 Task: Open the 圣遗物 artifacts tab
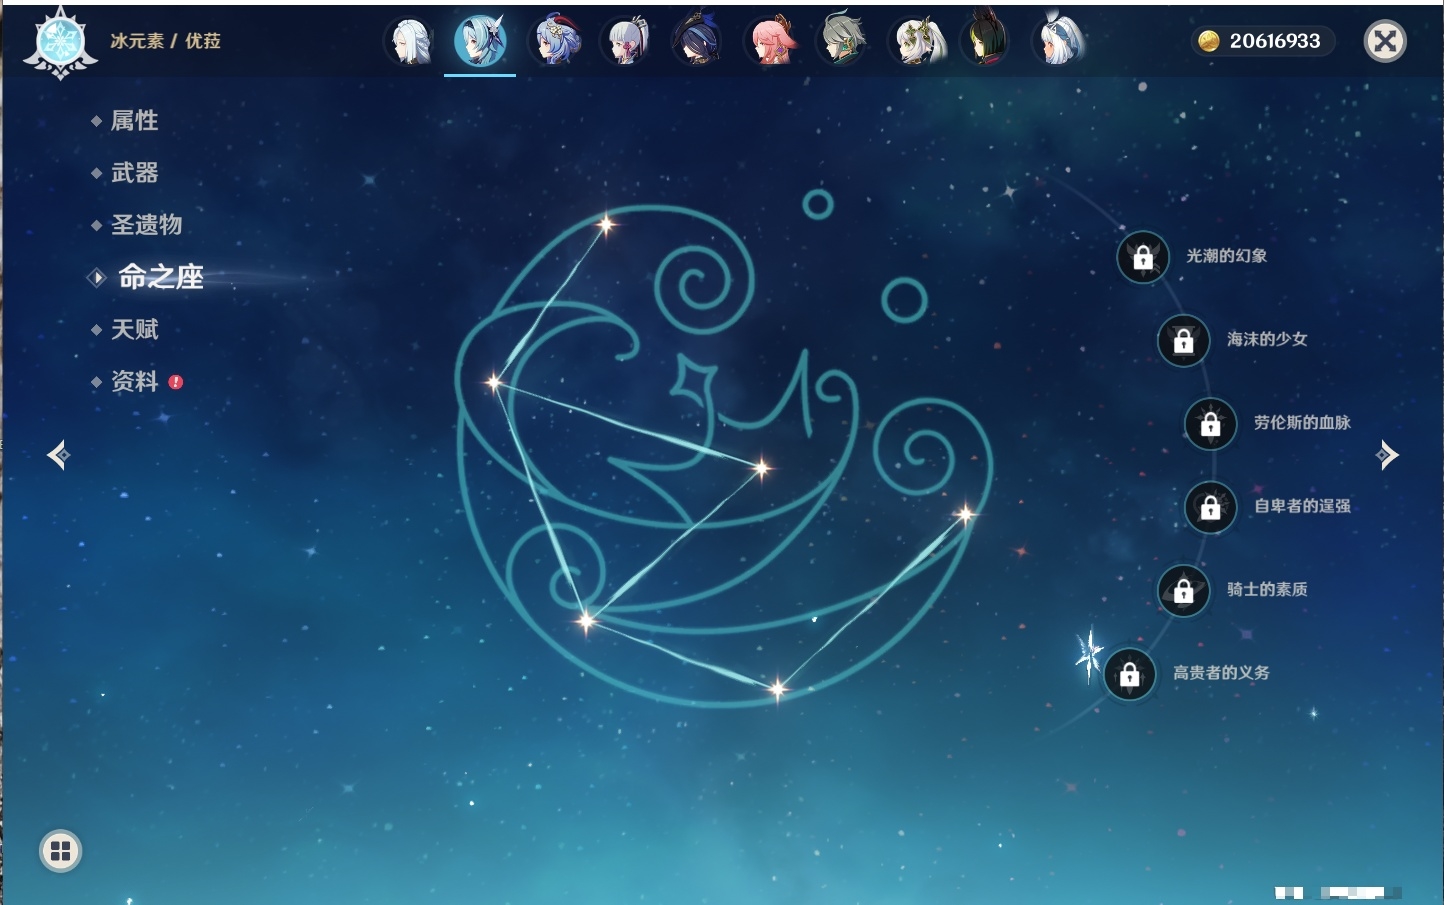146,225
